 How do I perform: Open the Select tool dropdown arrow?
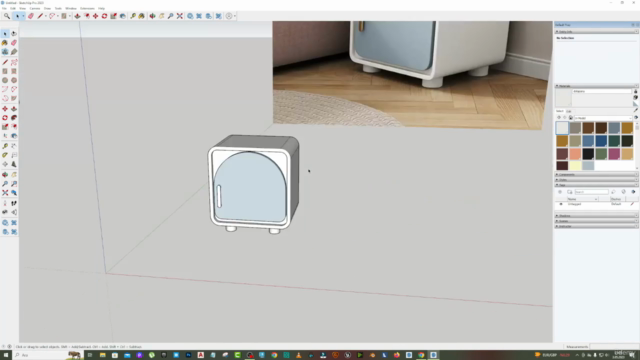point(23,16)
